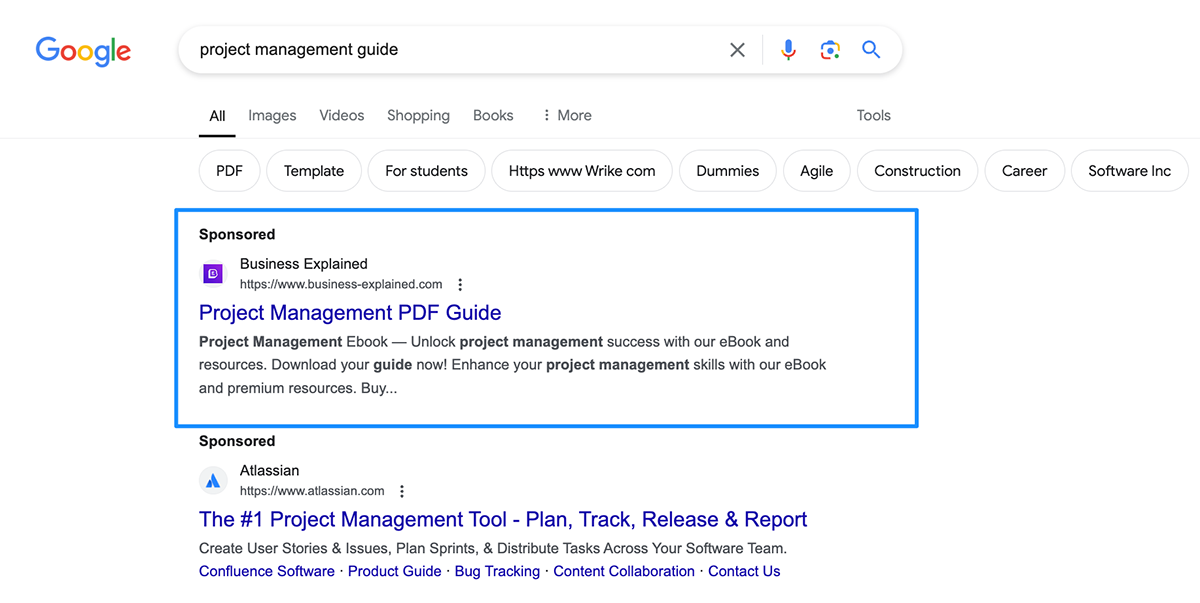Select the Template filter chip
Image resolution: width=1200 pixels, height=603 pixels.
(x=313, y=170)
